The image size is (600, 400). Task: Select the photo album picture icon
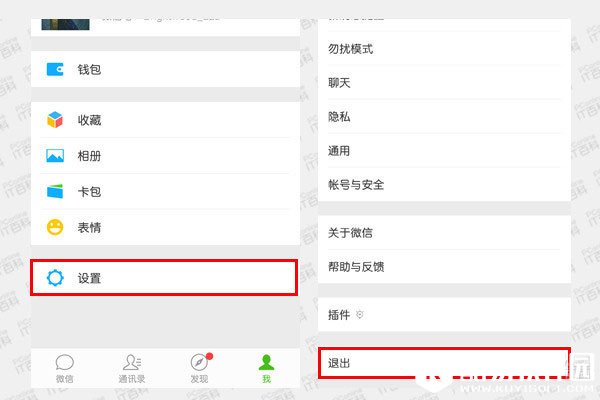55,156
